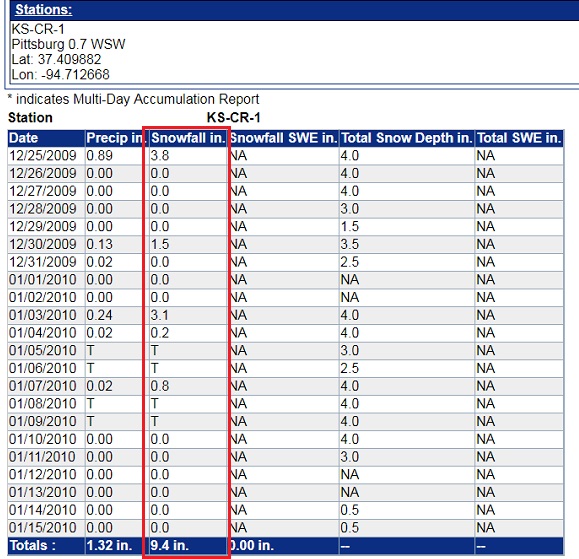Select the Lat: 37.409882 text
Screen dimensions: 579x559
pyautogui.click(x=56, y=59)
